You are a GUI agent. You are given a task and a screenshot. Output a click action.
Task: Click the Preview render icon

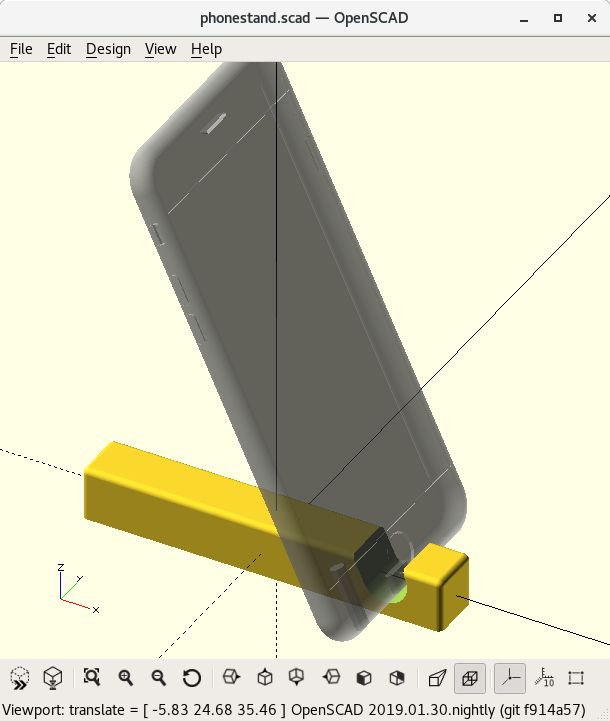coord(20,678)
